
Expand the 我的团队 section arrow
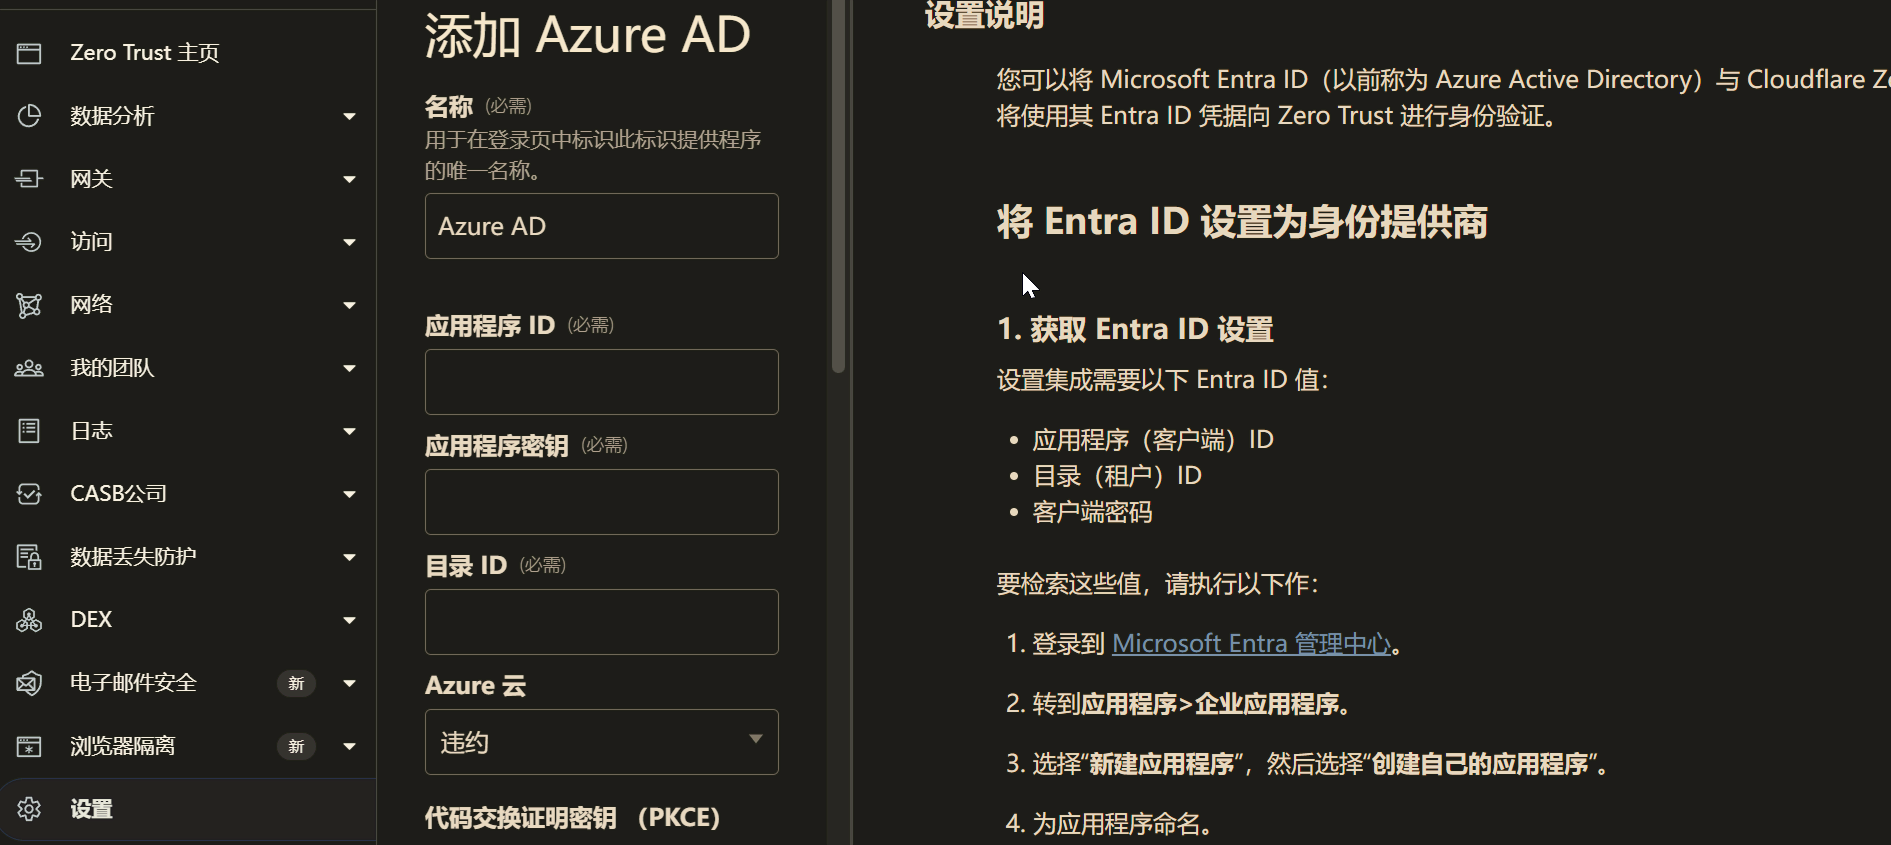click(x=349, y=369)
